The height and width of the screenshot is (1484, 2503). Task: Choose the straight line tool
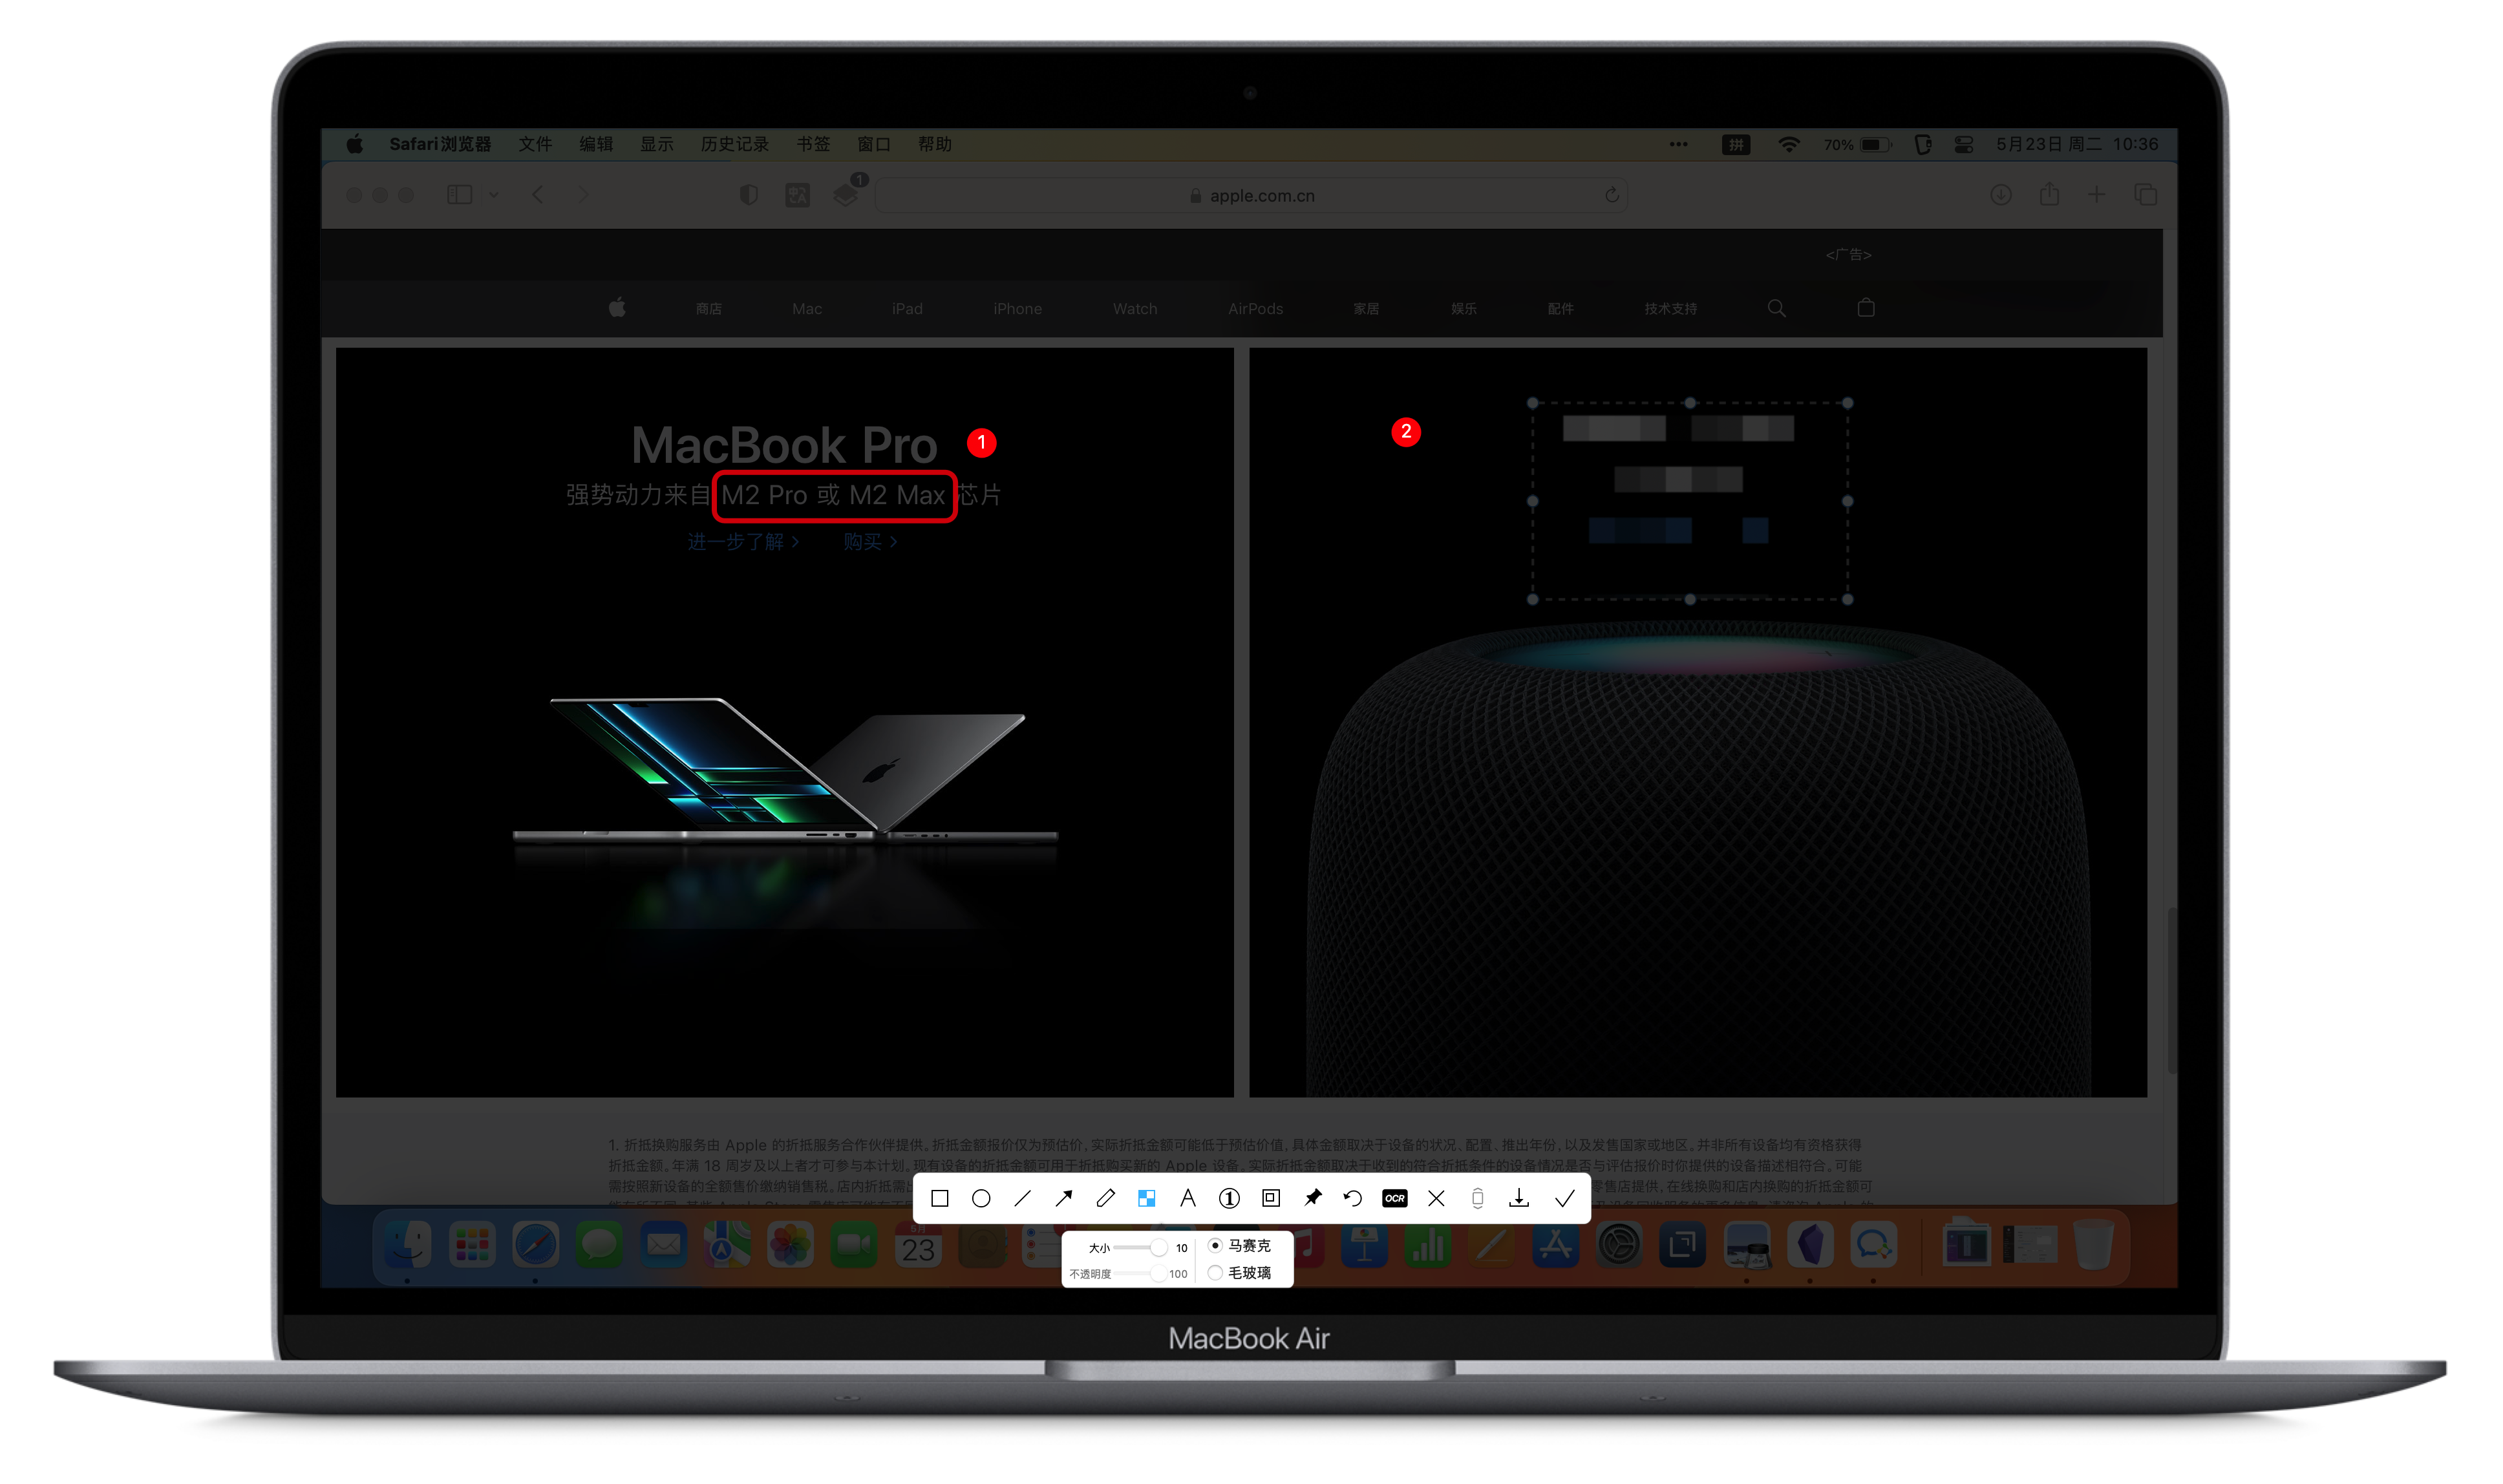coord(1022,1198)
